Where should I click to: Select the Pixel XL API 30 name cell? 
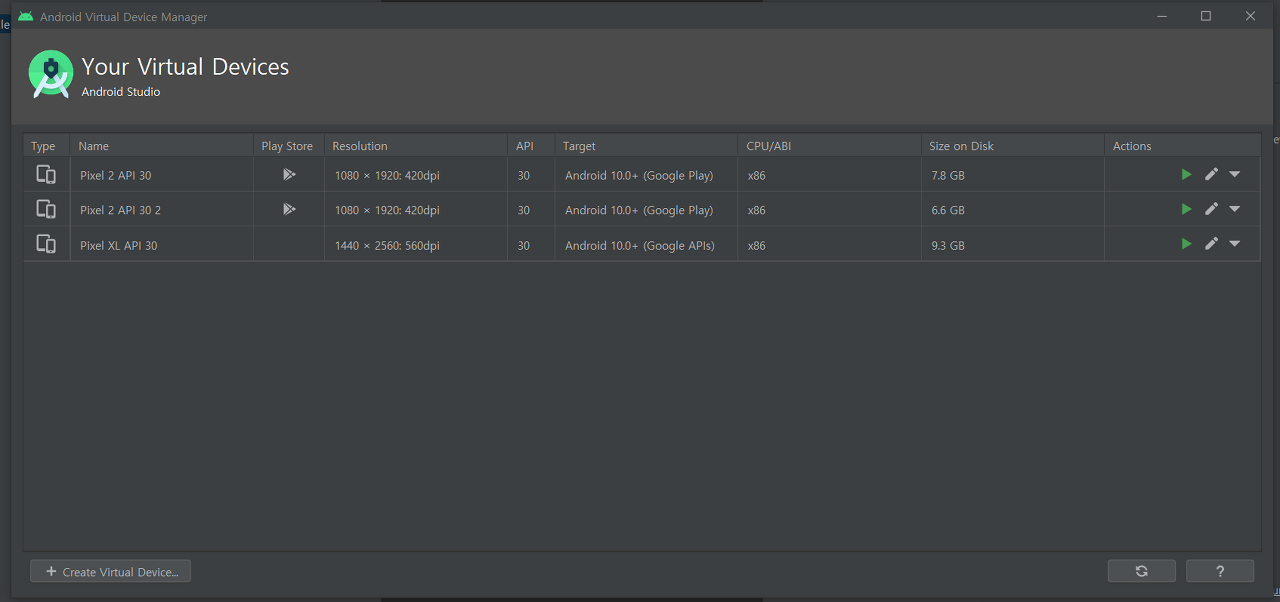click(x=162, y=244)
